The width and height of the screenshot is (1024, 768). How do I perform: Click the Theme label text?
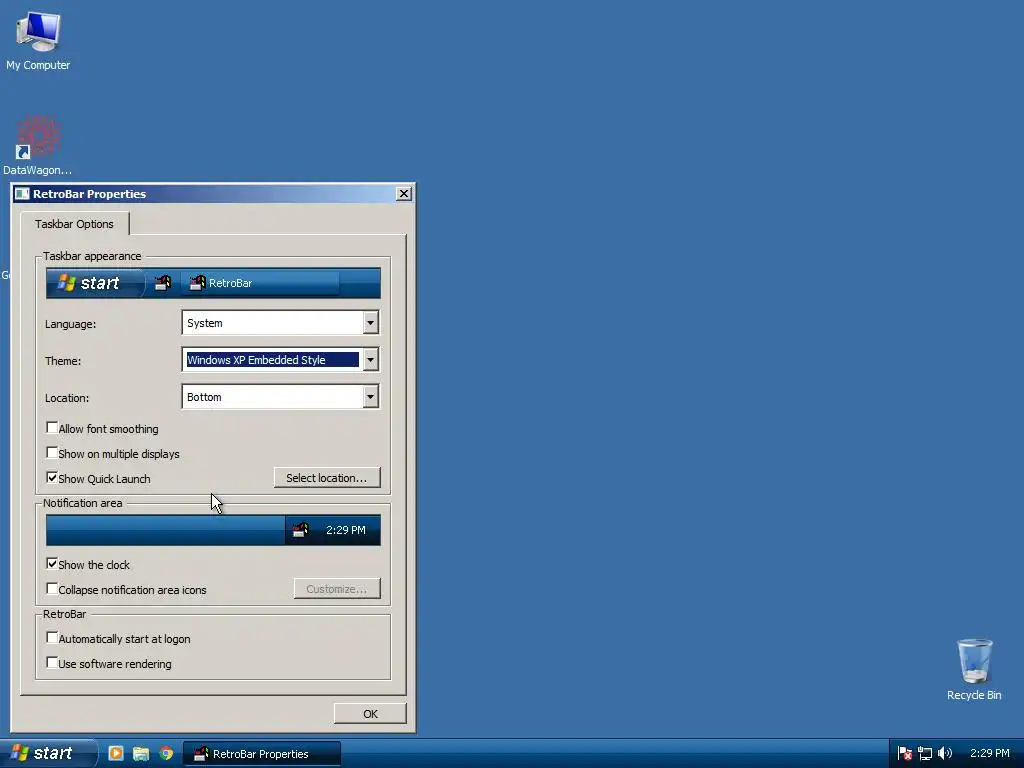point(63,361)
